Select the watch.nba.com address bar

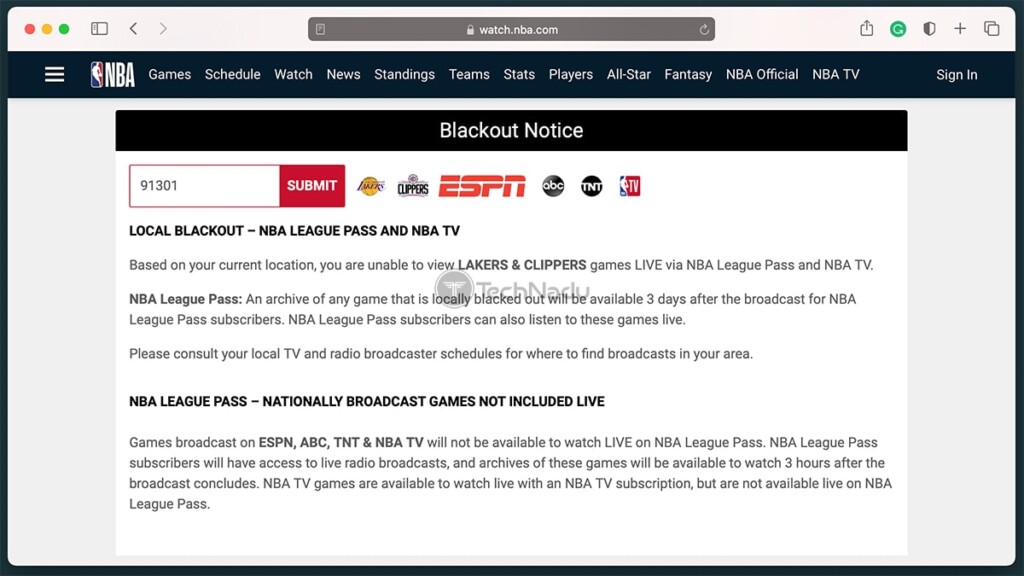click(x=511, y=29)
